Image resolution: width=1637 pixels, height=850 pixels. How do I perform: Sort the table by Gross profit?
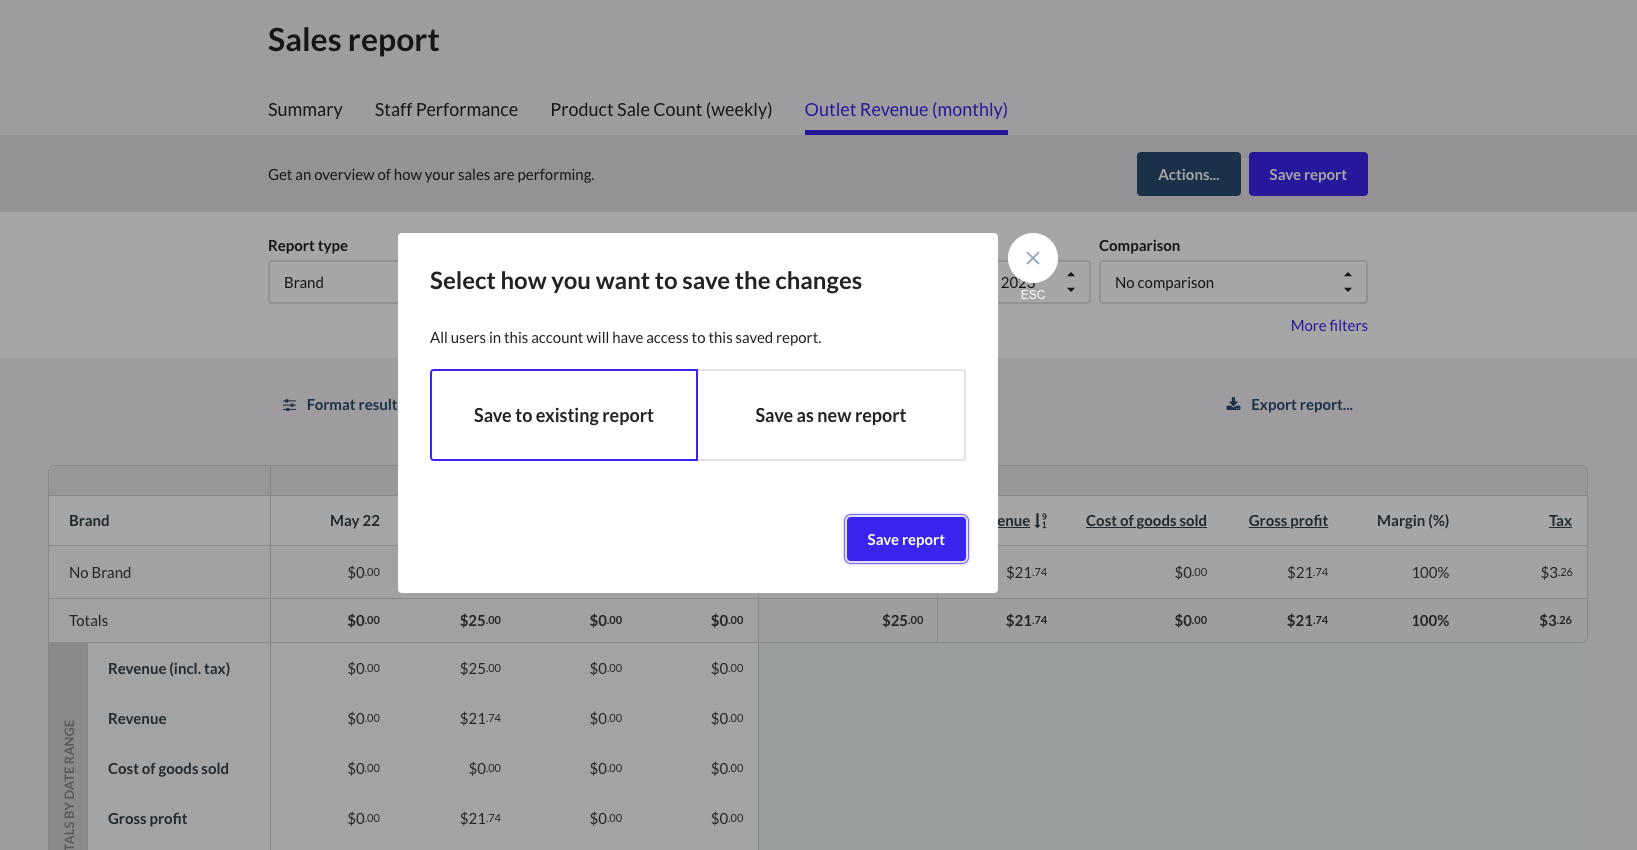[x=1288, y=520]
